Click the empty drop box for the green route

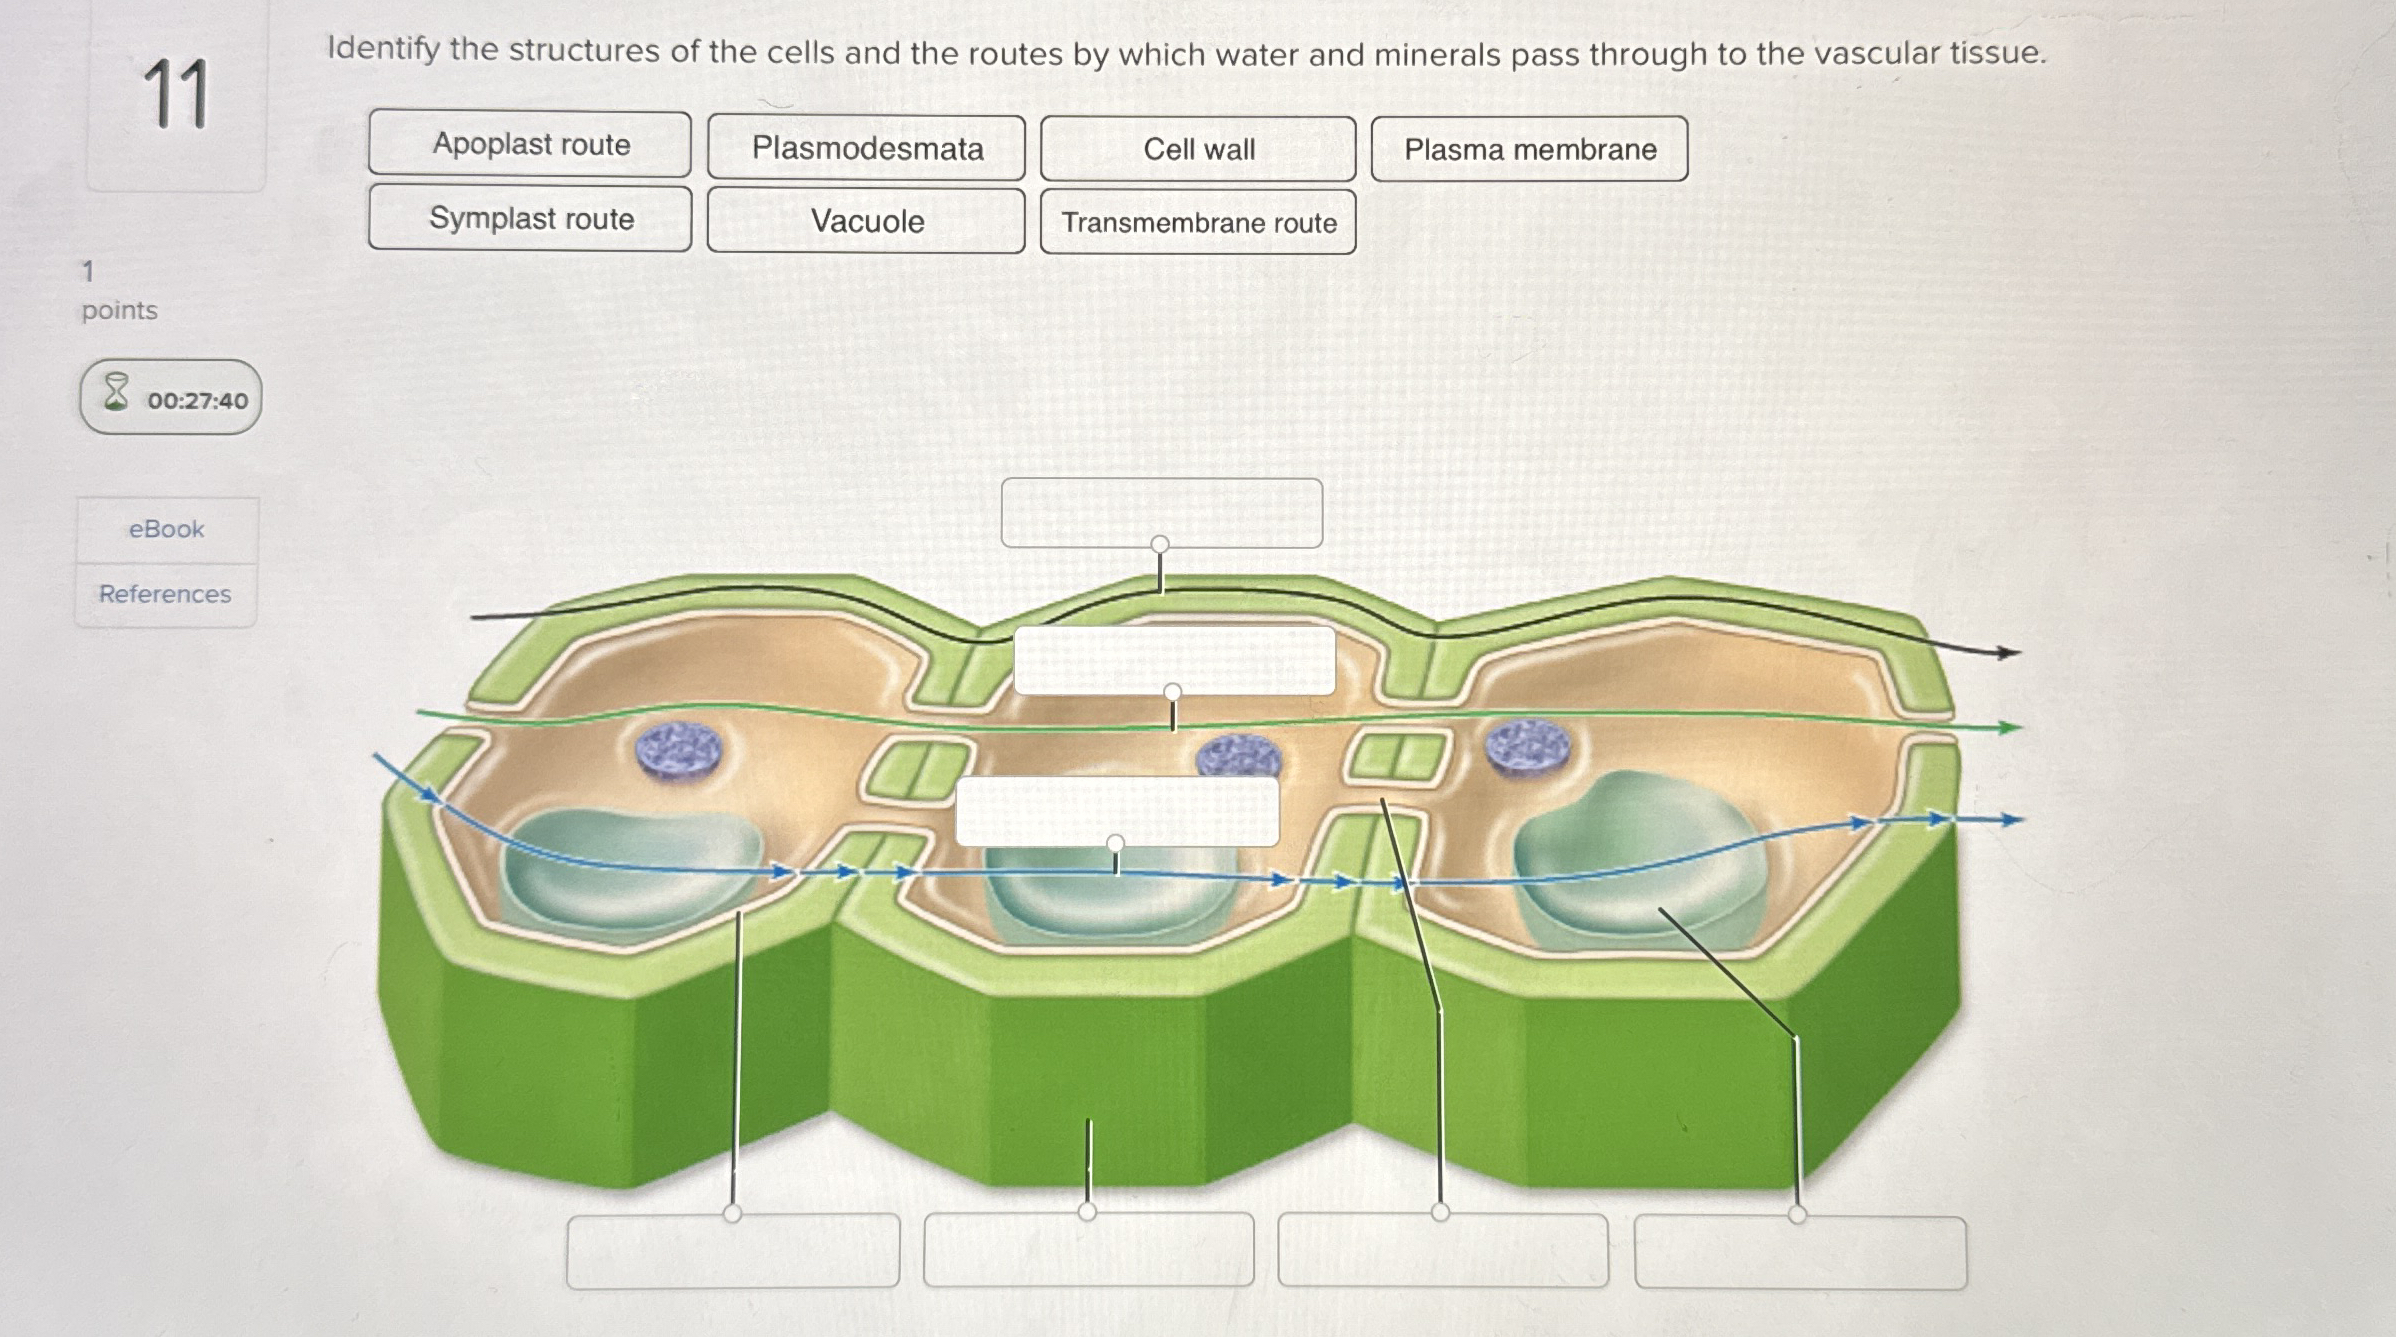(x=1175, y=660)
